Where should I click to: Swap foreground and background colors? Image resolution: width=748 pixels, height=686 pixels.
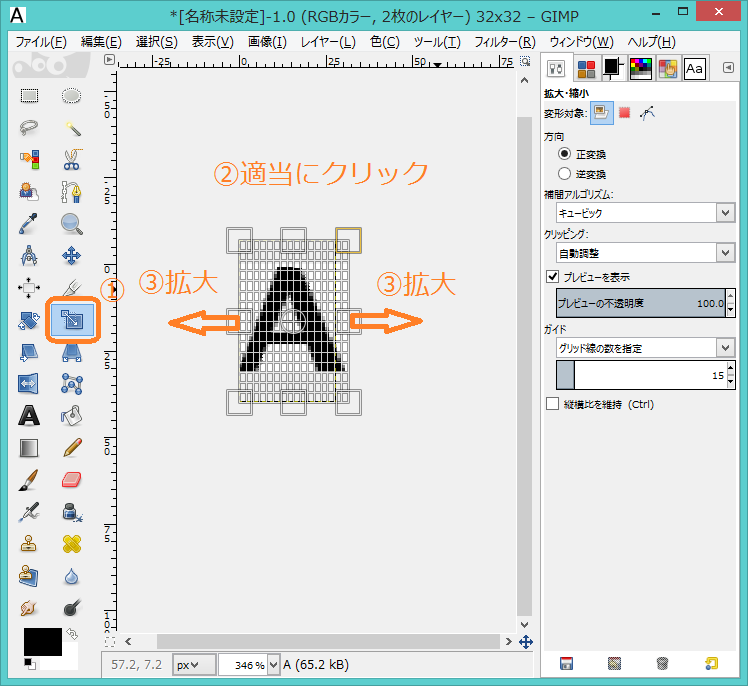[x=72, y=634]
